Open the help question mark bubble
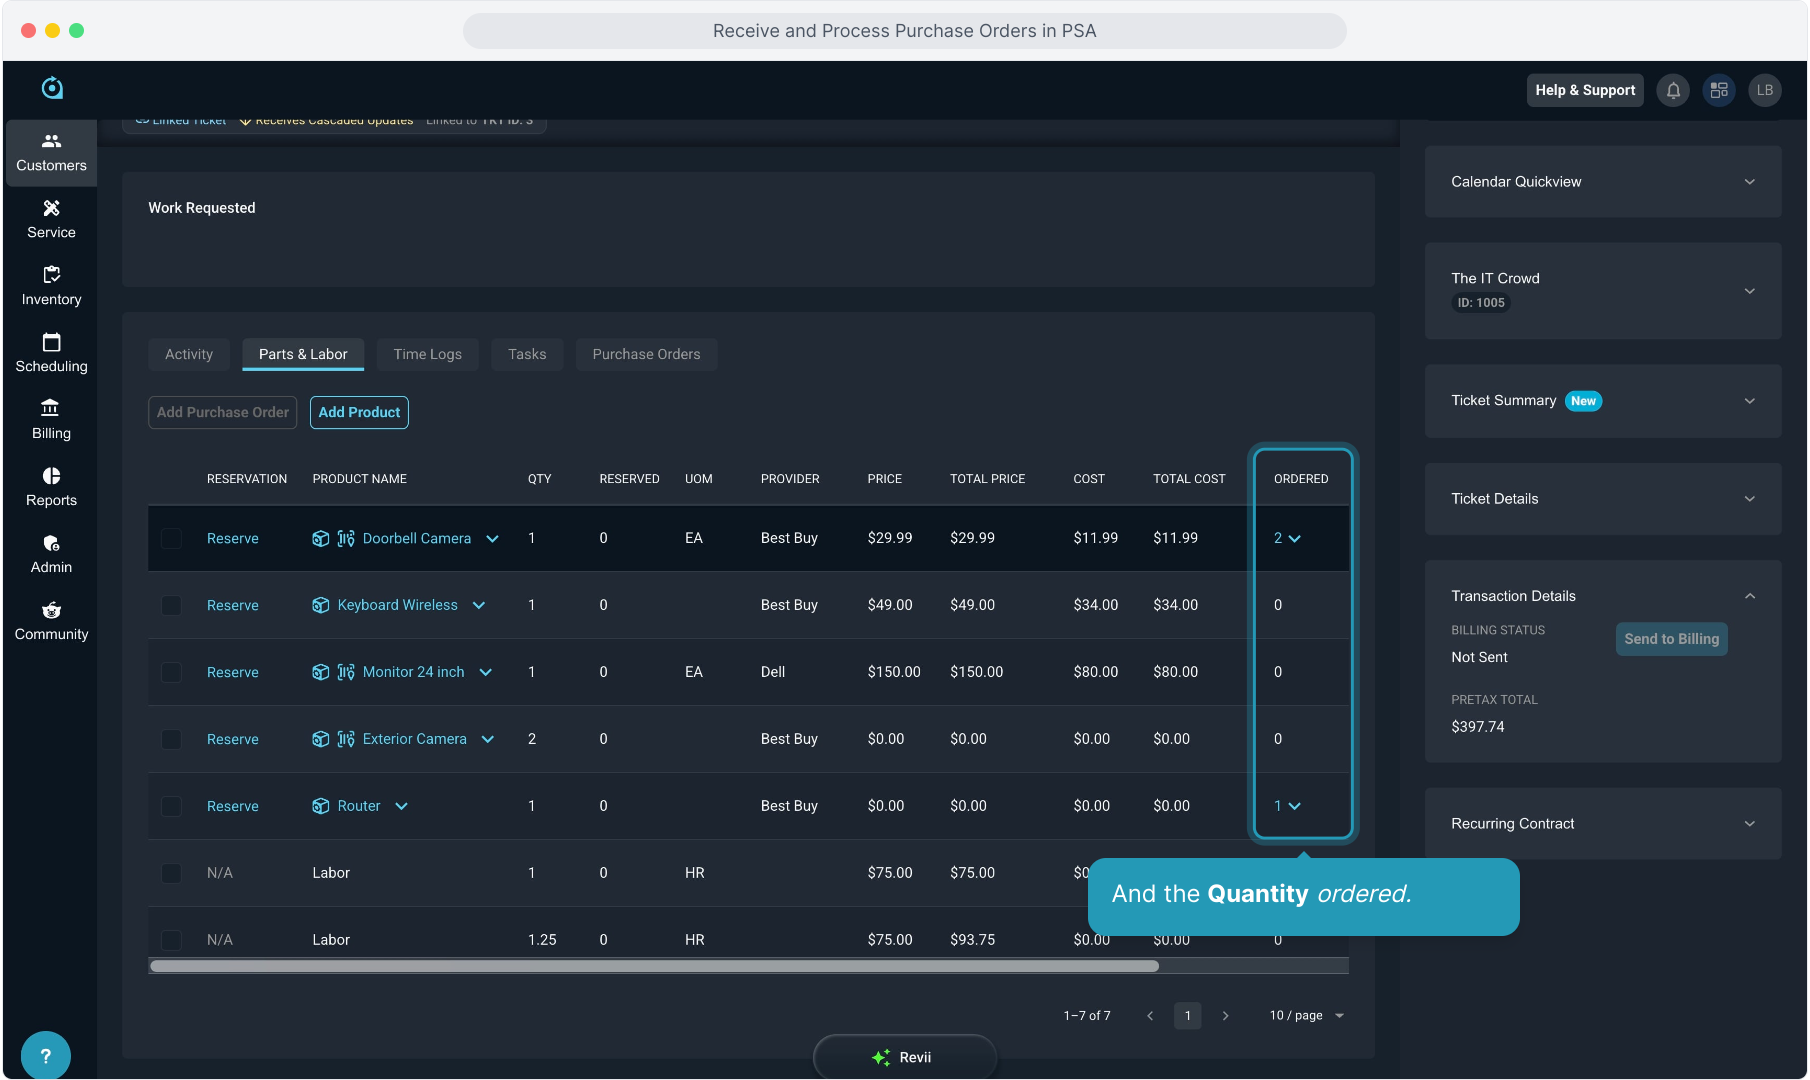Image resolution: width=1810 pixels, height=1080 pixels. pyautogui.click(x=45, y=1056)
